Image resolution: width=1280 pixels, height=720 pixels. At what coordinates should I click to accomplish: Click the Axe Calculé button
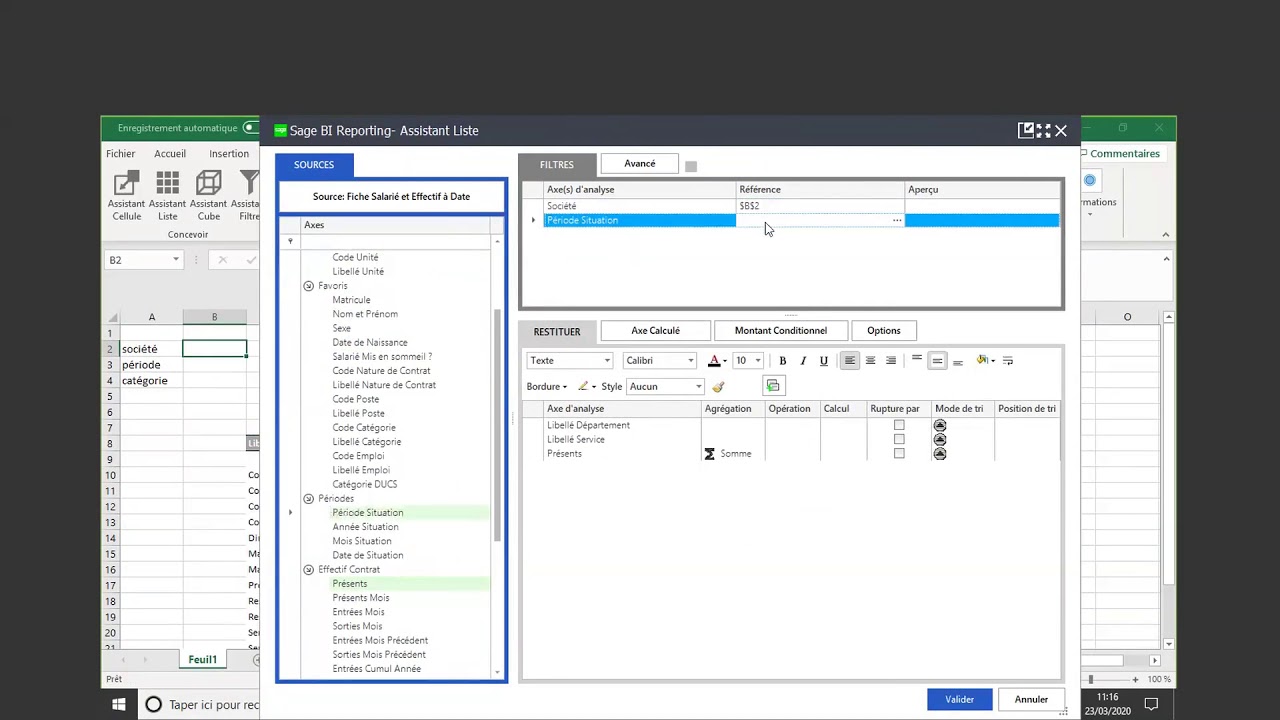click(656, 331)
